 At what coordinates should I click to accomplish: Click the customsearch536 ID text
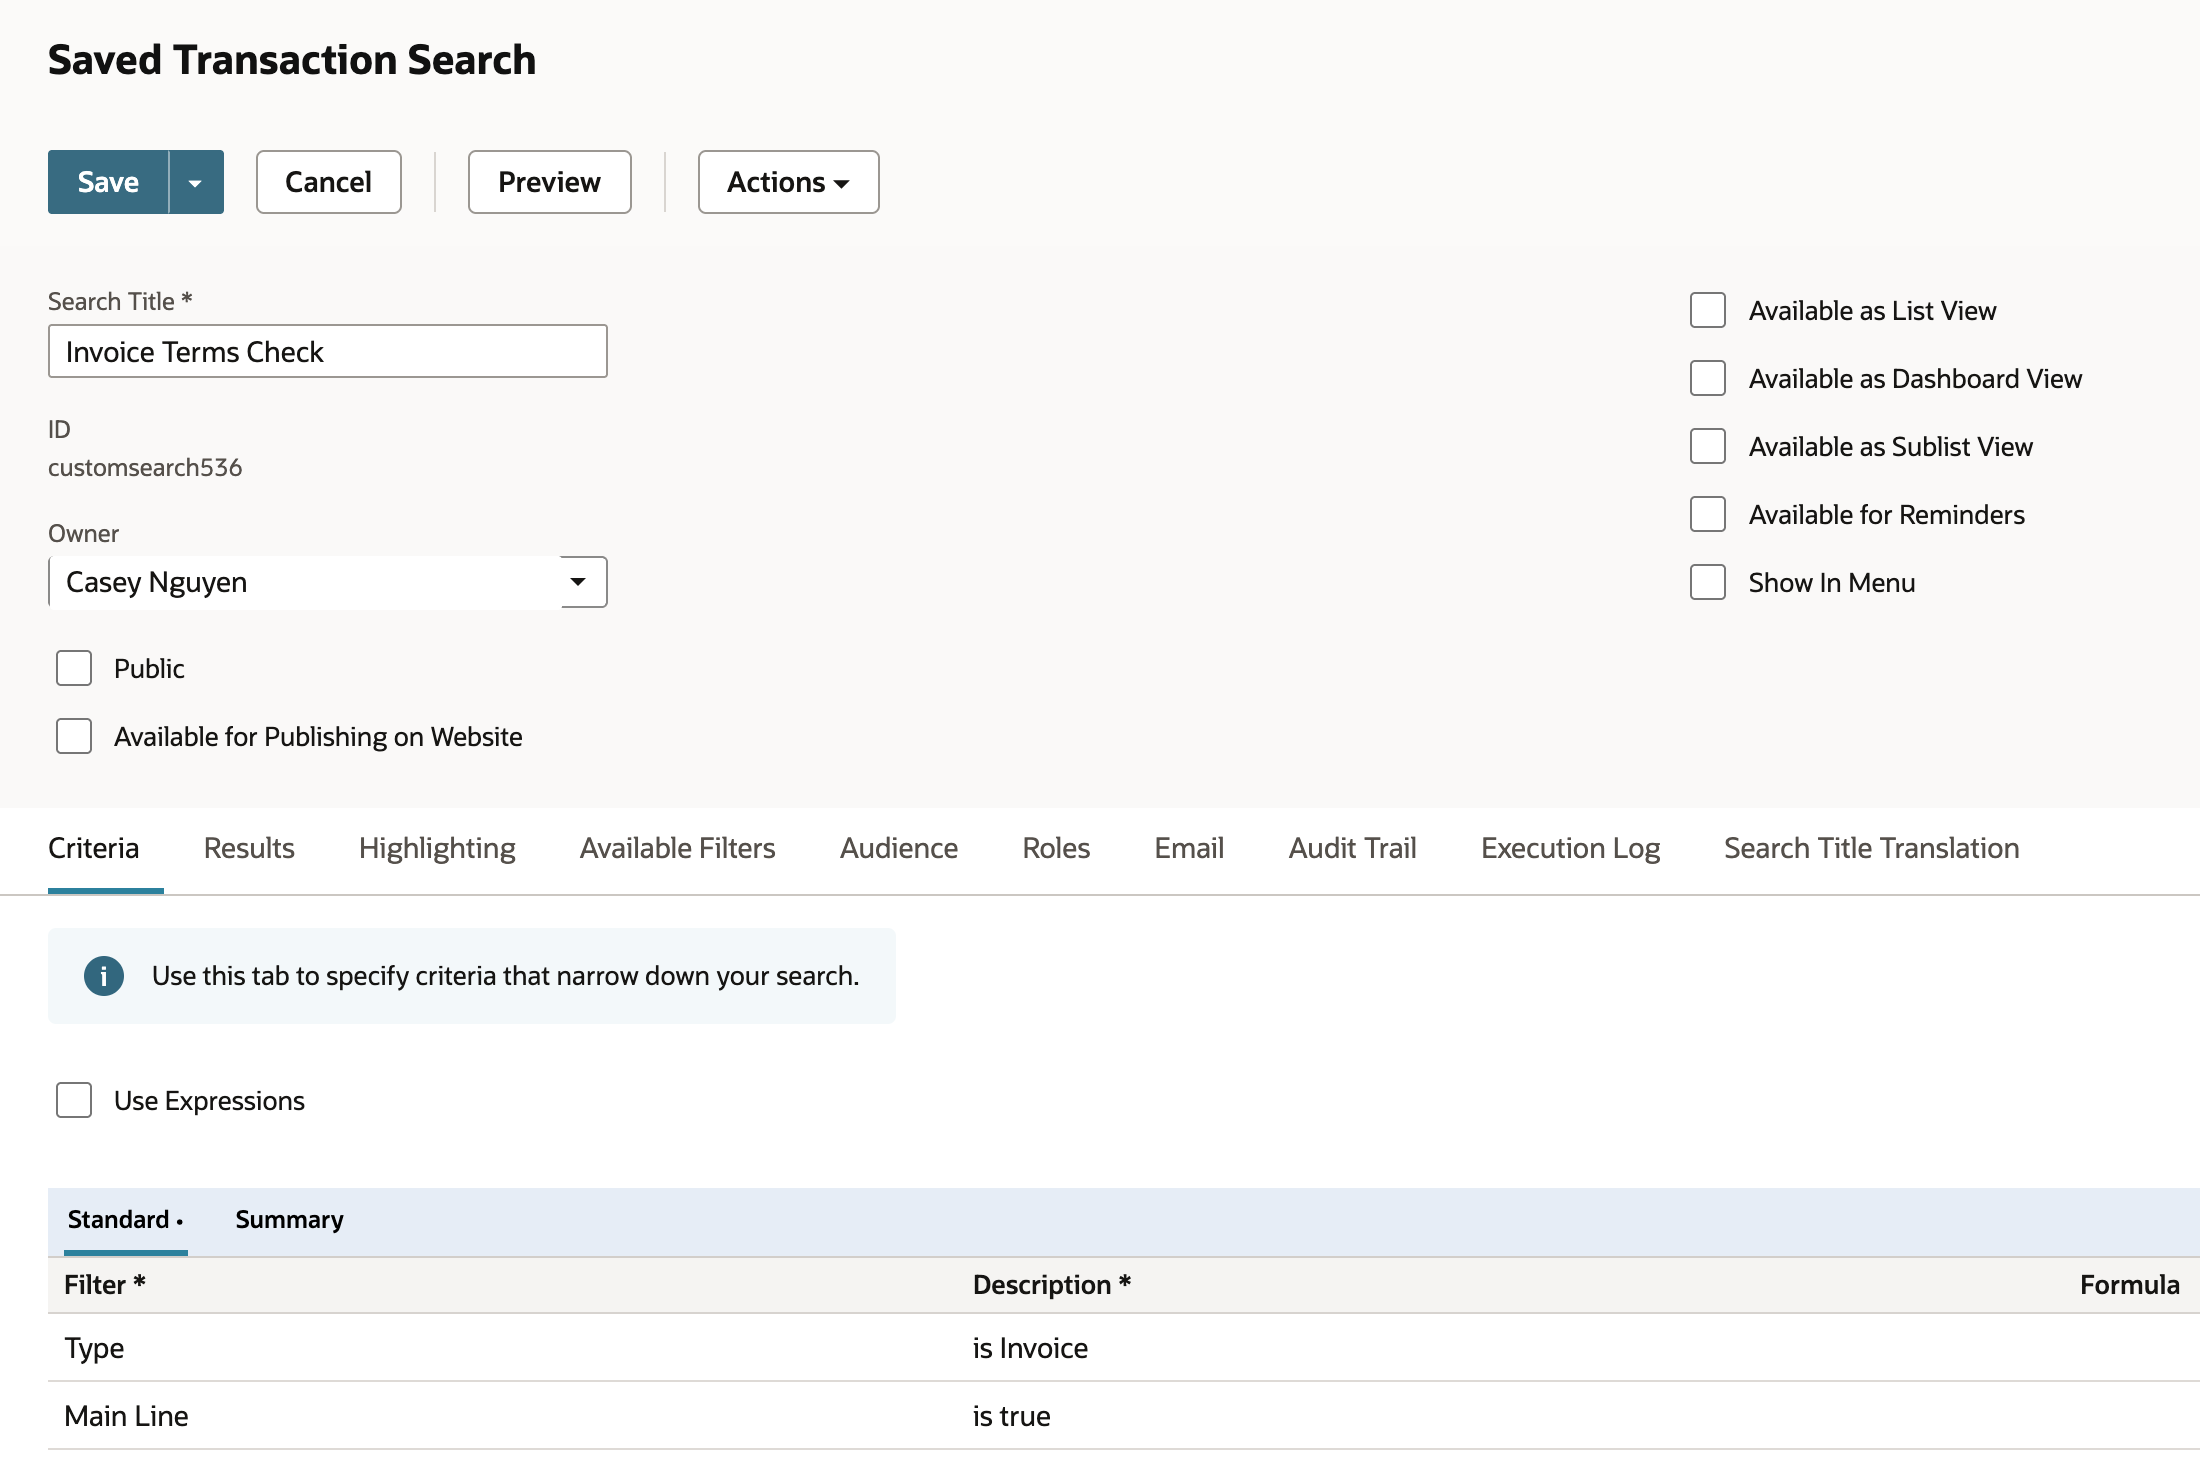[145, 467]
